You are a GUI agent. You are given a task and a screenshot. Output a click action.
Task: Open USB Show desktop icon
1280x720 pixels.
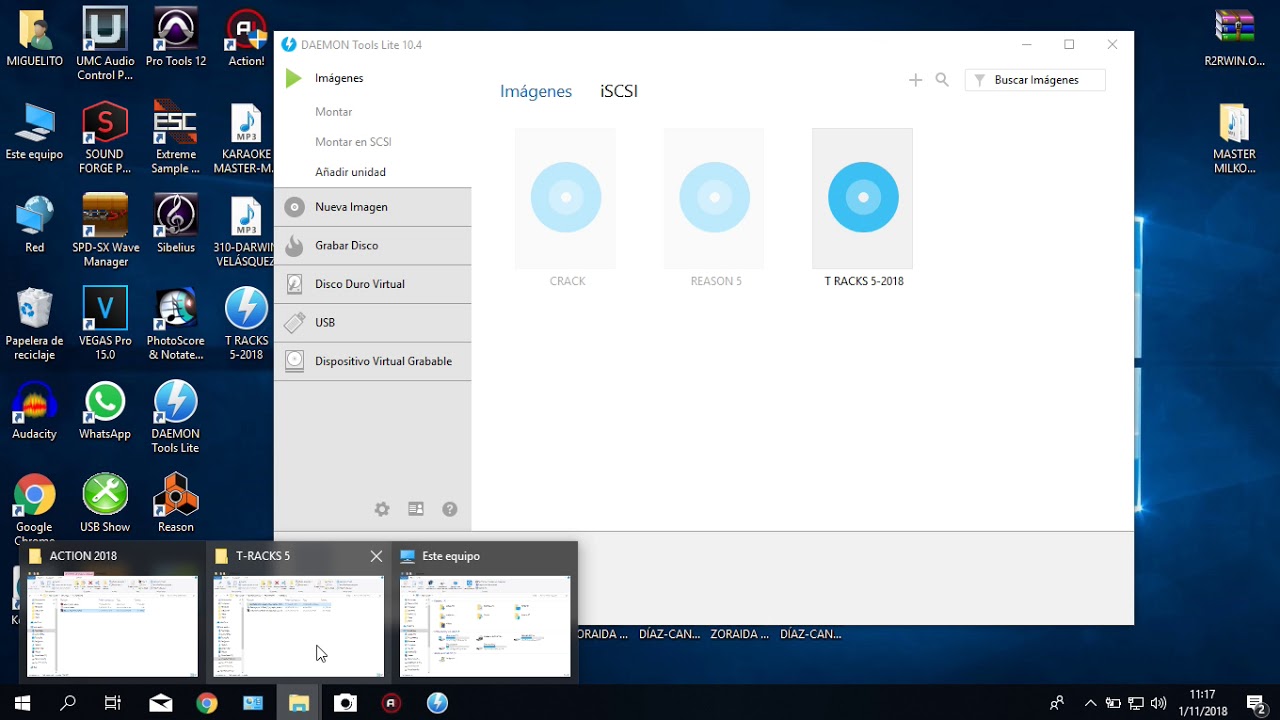tap(105, 504)
